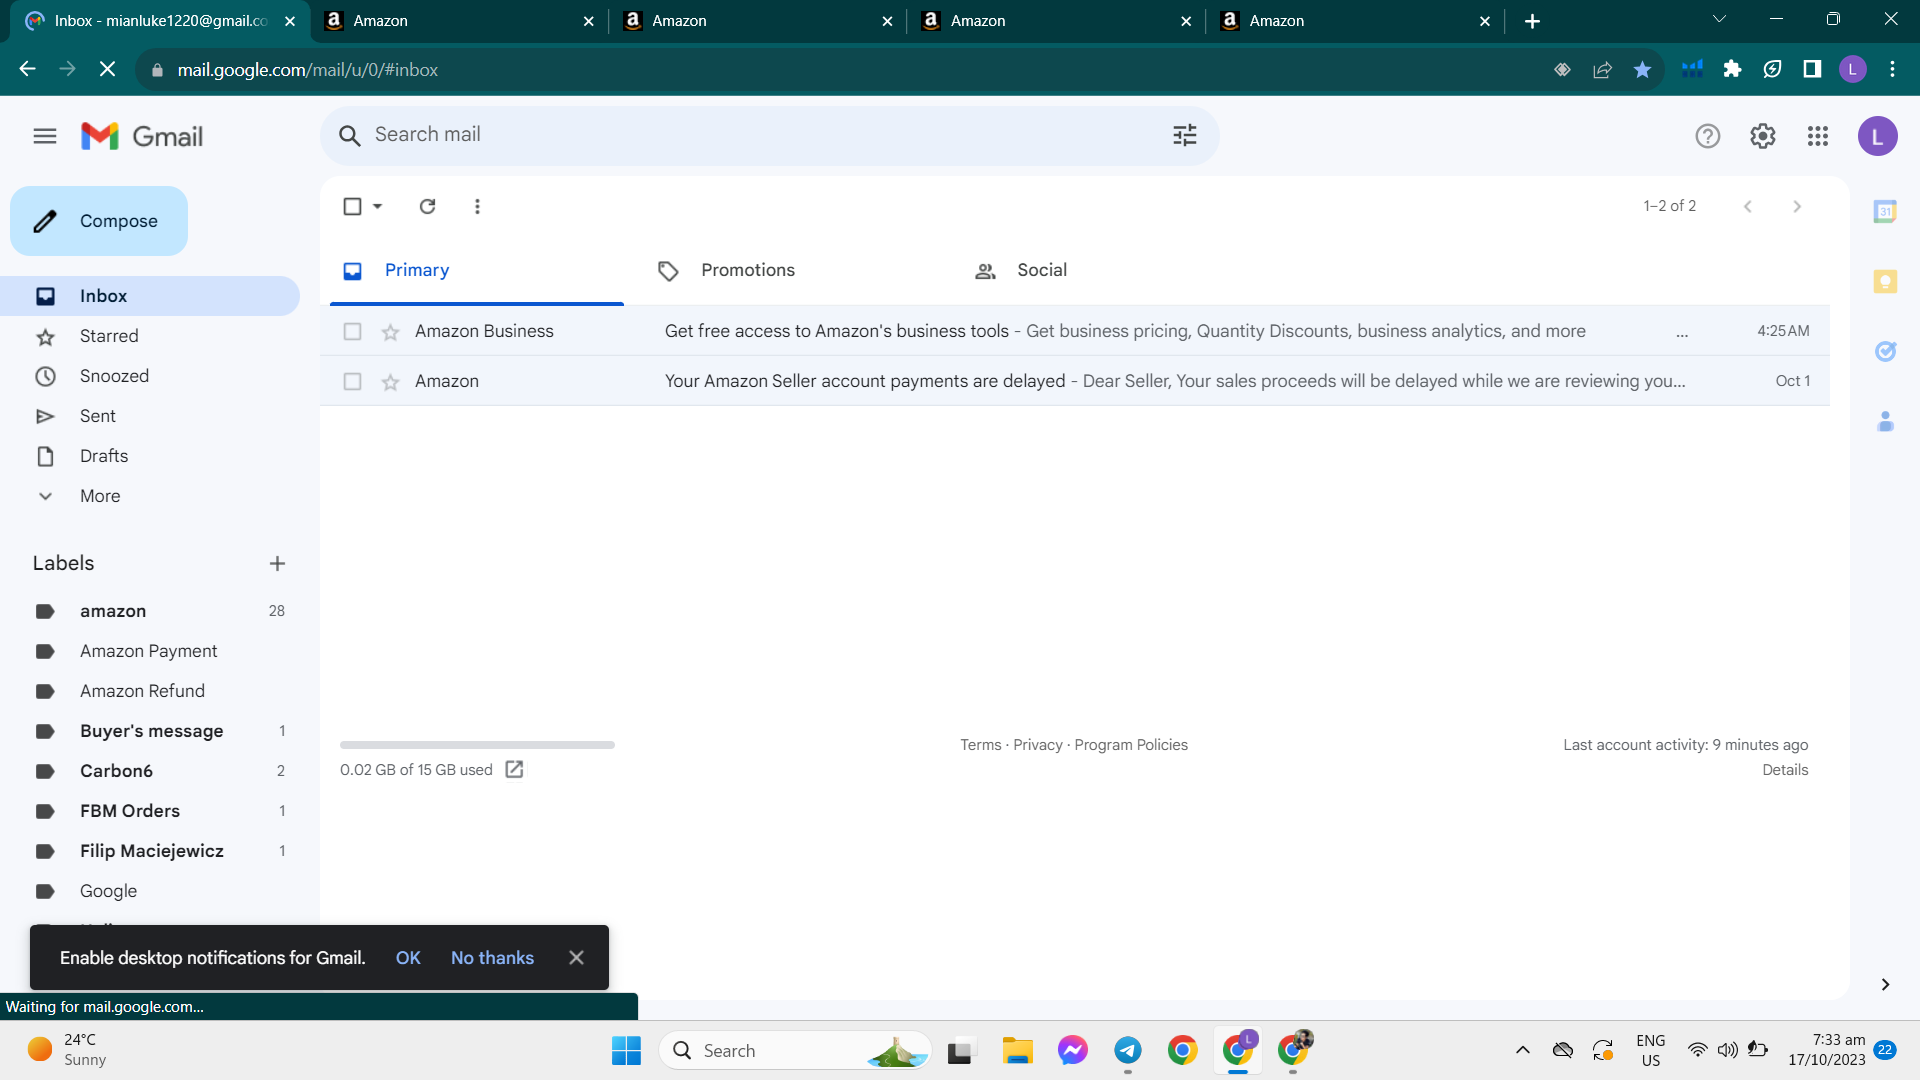This screenshot has height=1080, width=1920.
Task: Star the Amazon payments delayed email
Action: [391, 382]
